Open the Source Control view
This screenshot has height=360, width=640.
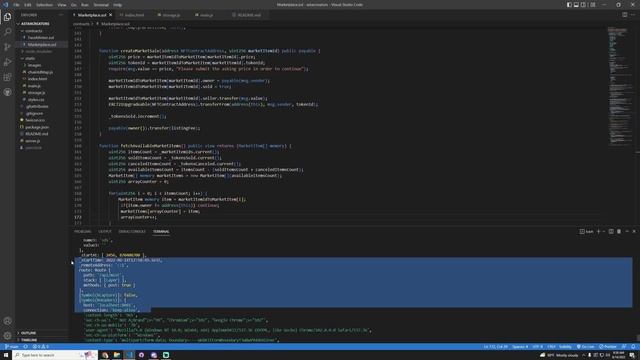[7, 47]
